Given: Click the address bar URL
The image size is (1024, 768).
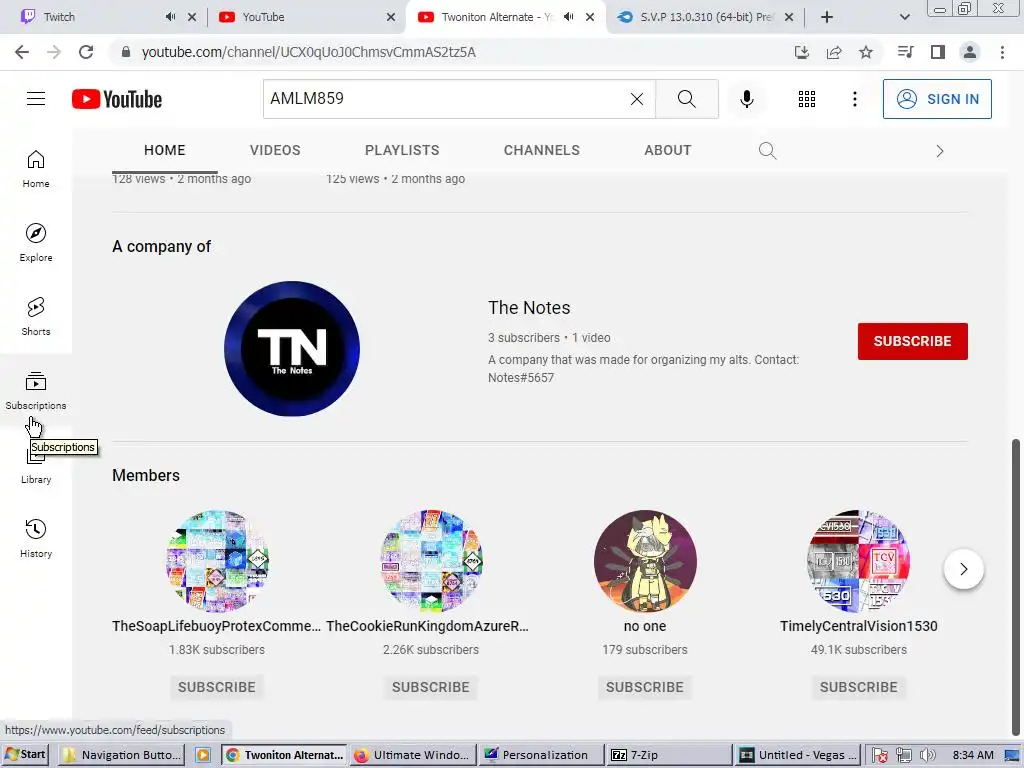Looking at the screenshot, I should pos(308,52).
